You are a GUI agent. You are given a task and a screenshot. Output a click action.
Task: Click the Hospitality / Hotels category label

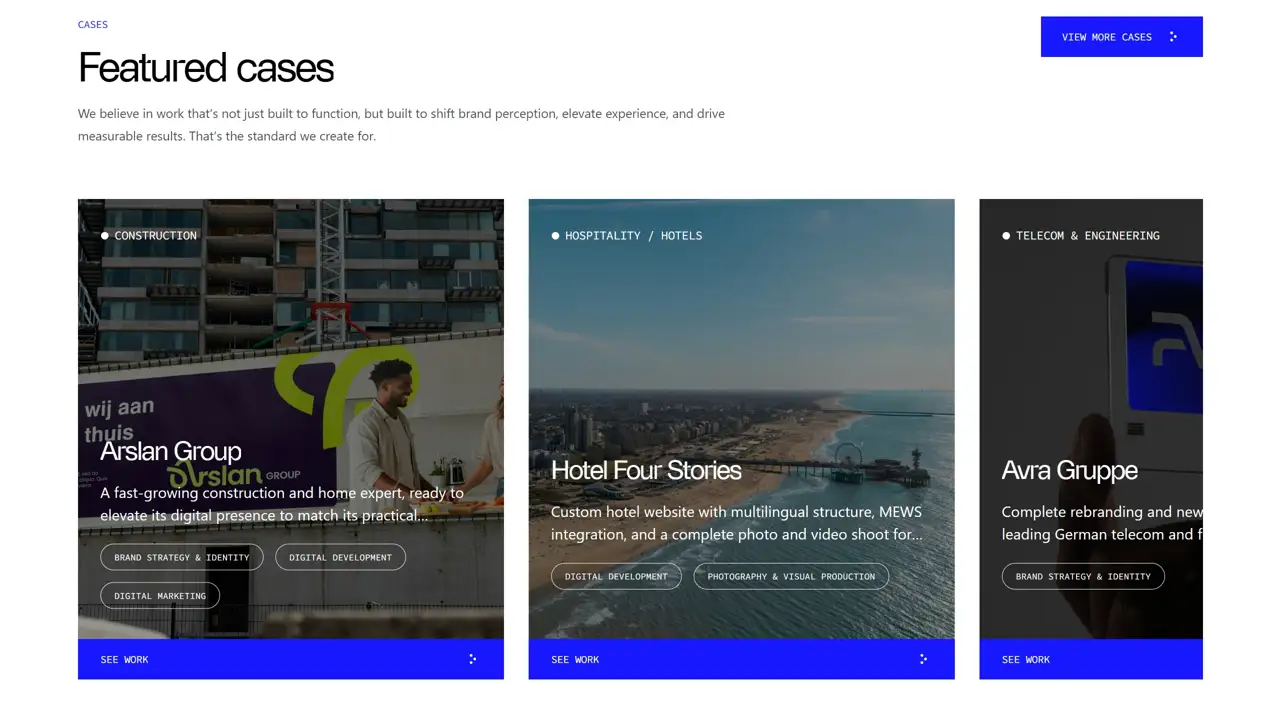tap(627, 236)
